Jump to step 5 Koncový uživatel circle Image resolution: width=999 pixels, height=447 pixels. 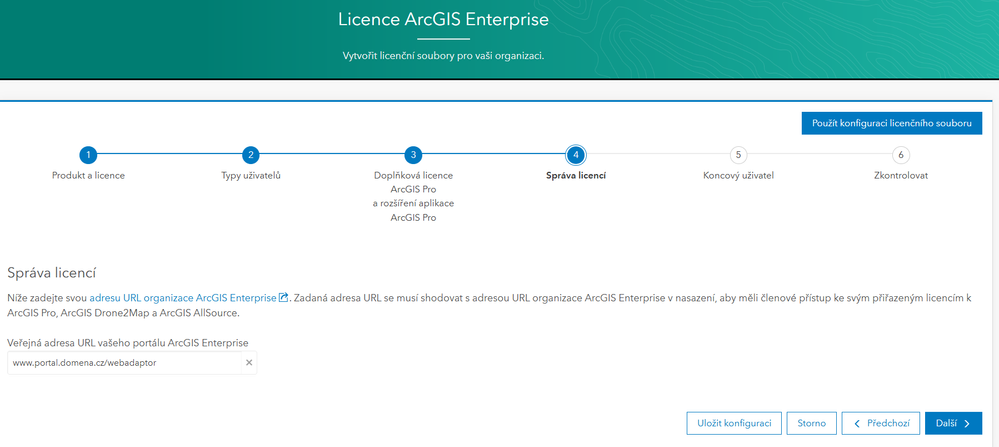point(738,155)
